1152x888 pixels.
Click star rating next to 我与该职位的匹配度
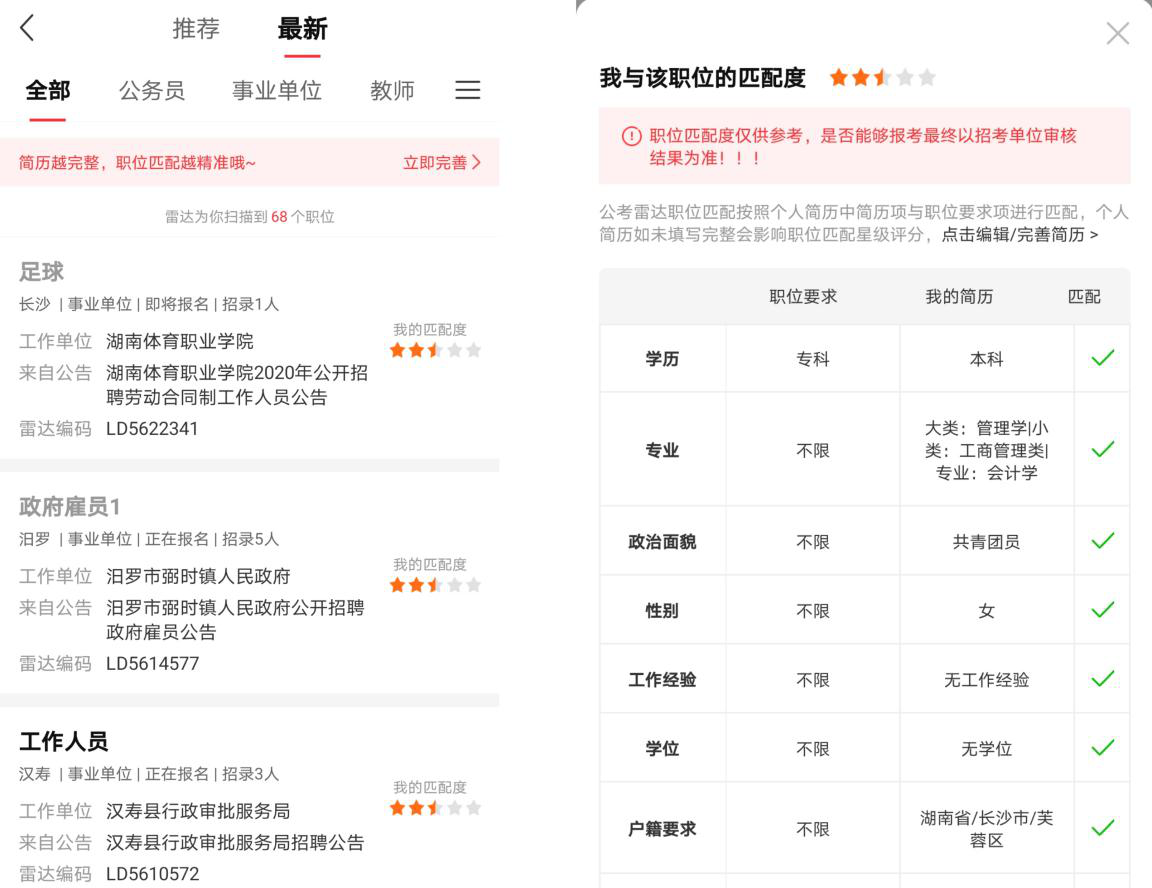(x=882, y=77)
